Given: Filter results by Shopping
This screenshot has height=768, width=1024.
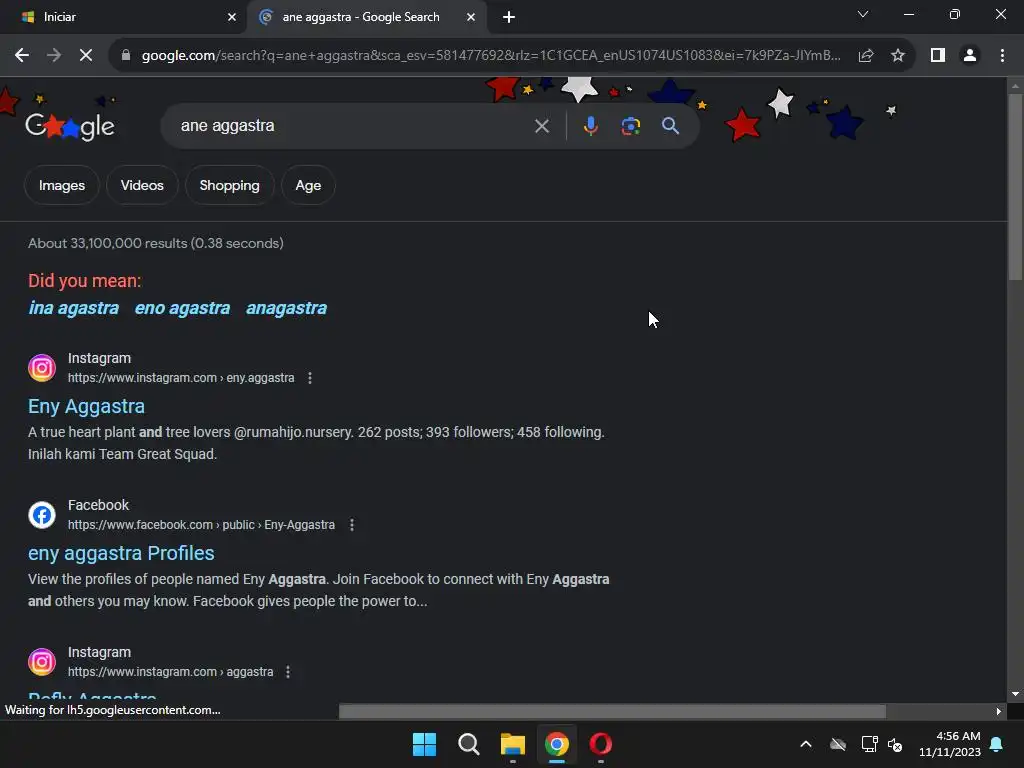Looking at the screenshot, I should (x=229, y=185).
